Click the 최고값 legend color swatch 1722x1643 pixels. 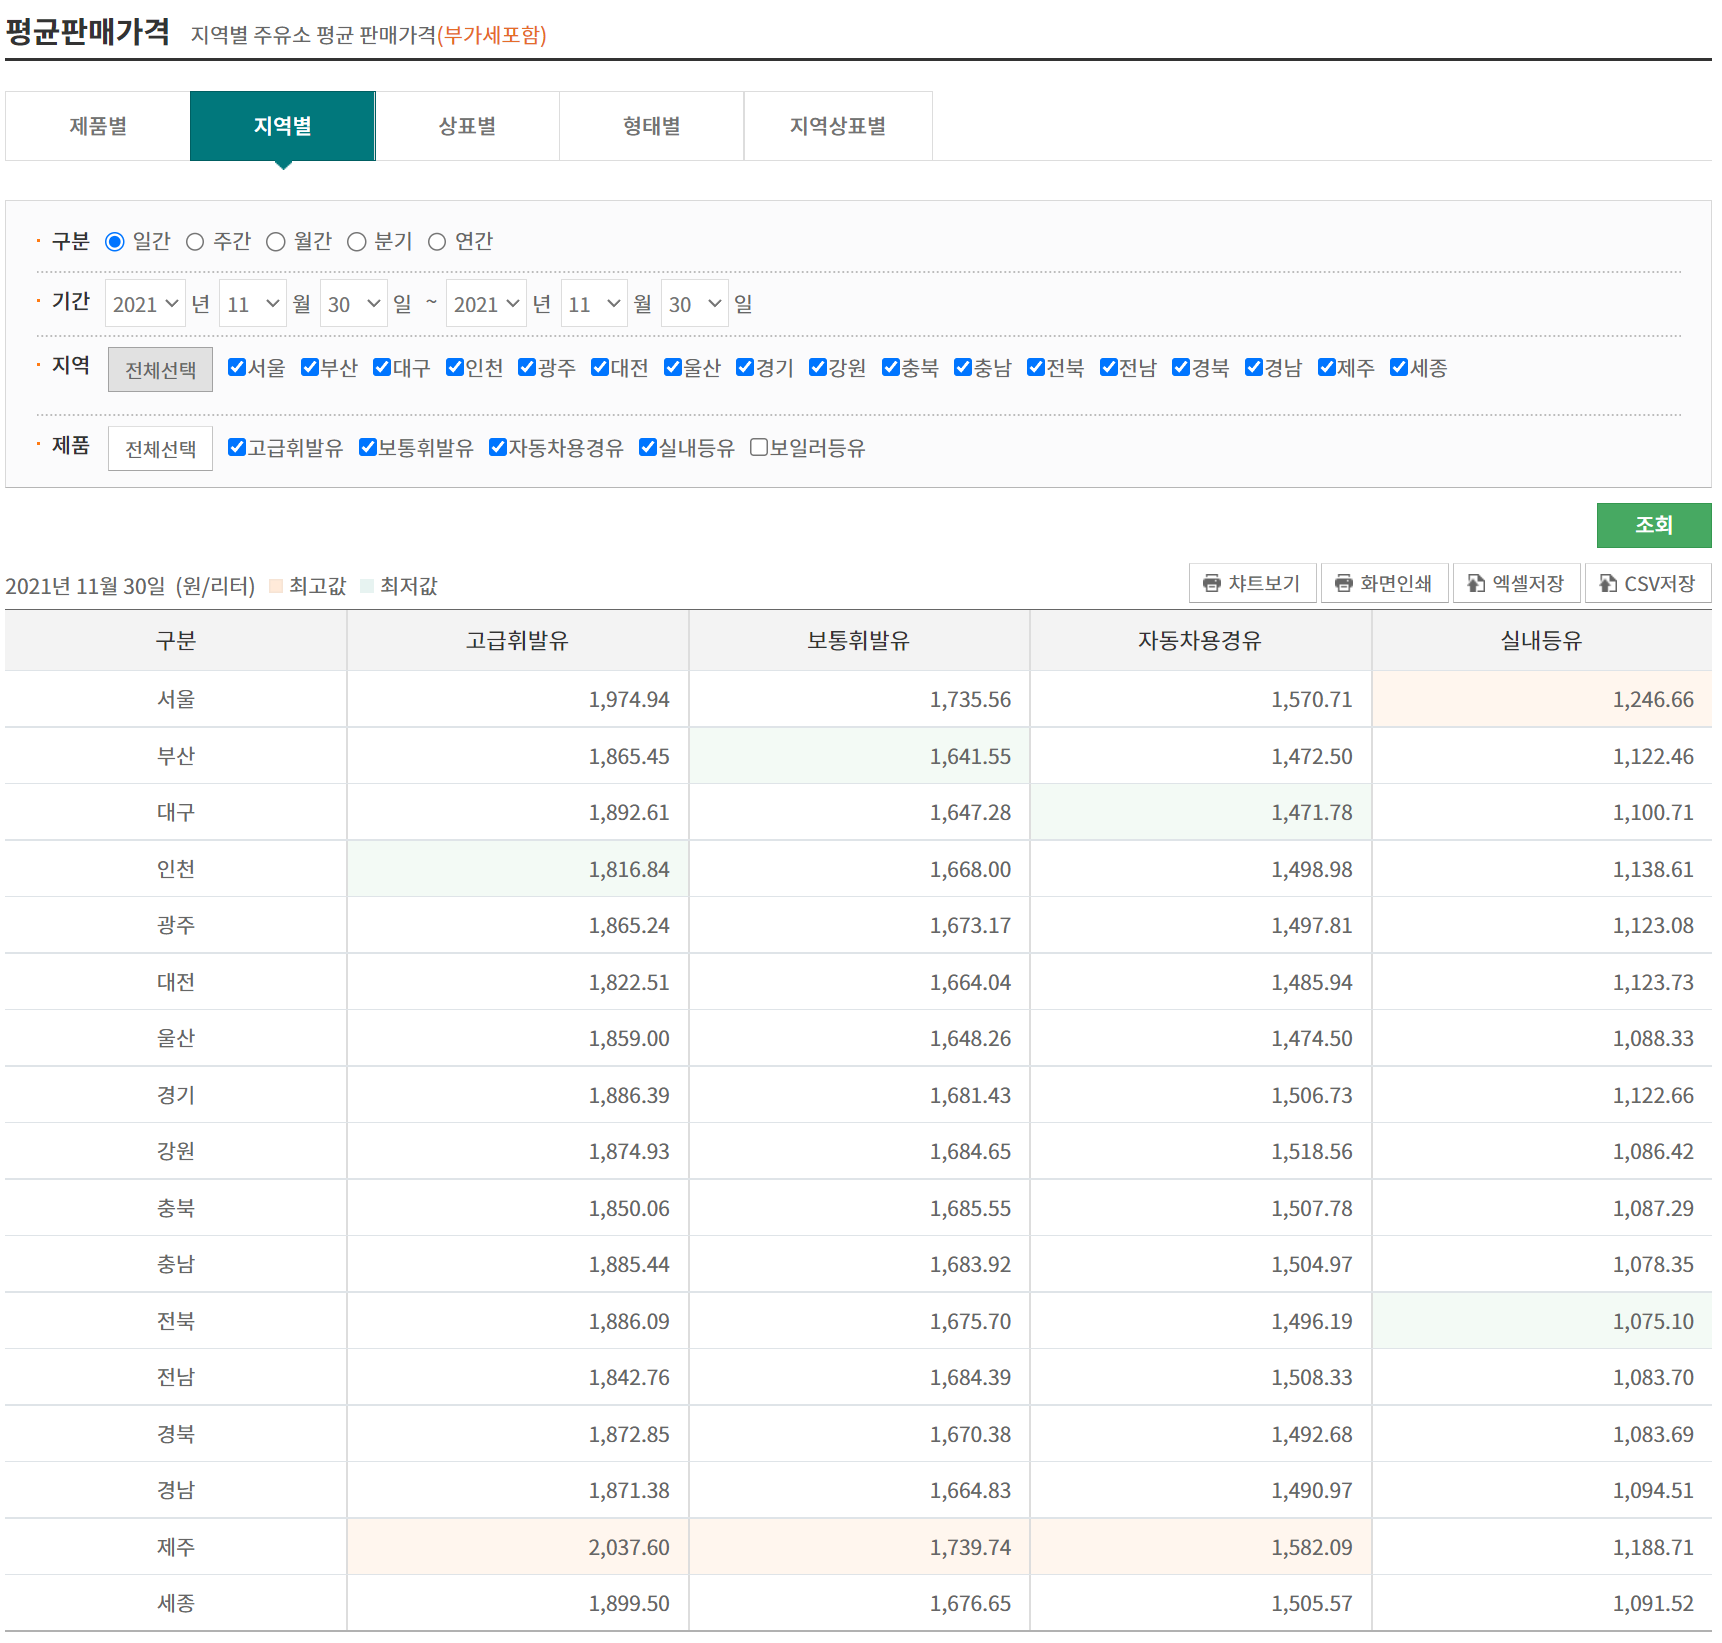pyautogui.click(x=276, y=586)
